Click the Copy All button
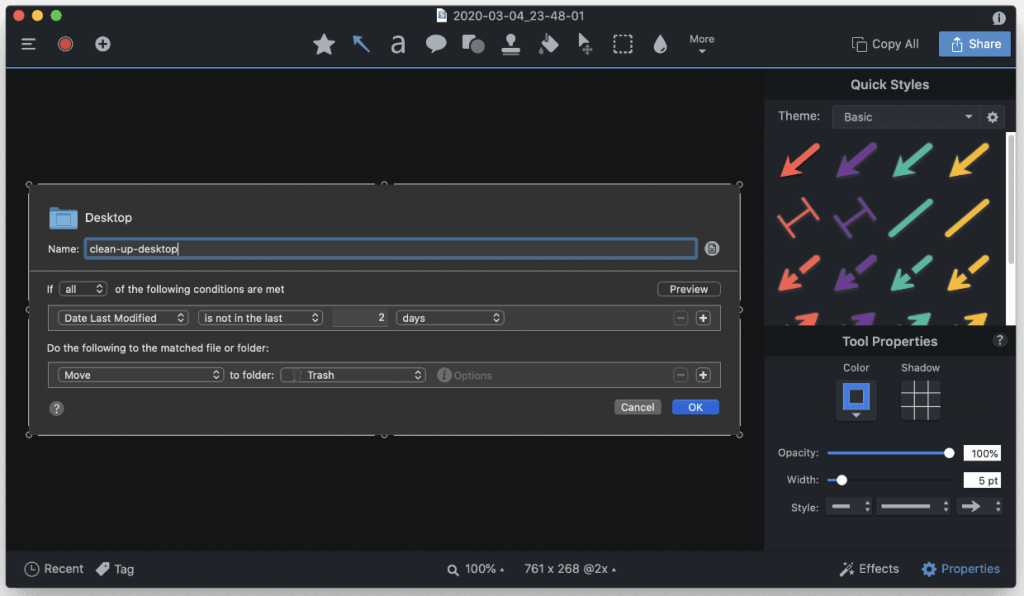Screen dimensions: 1024x596 pos(885,44)
